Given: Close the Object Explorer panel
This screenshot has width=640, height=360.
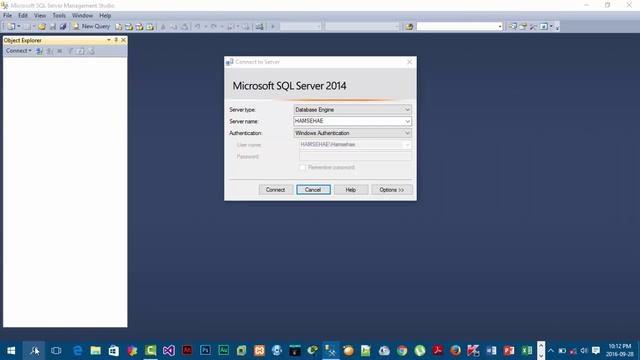Looking at the screenshot, I should pos(123,40).
